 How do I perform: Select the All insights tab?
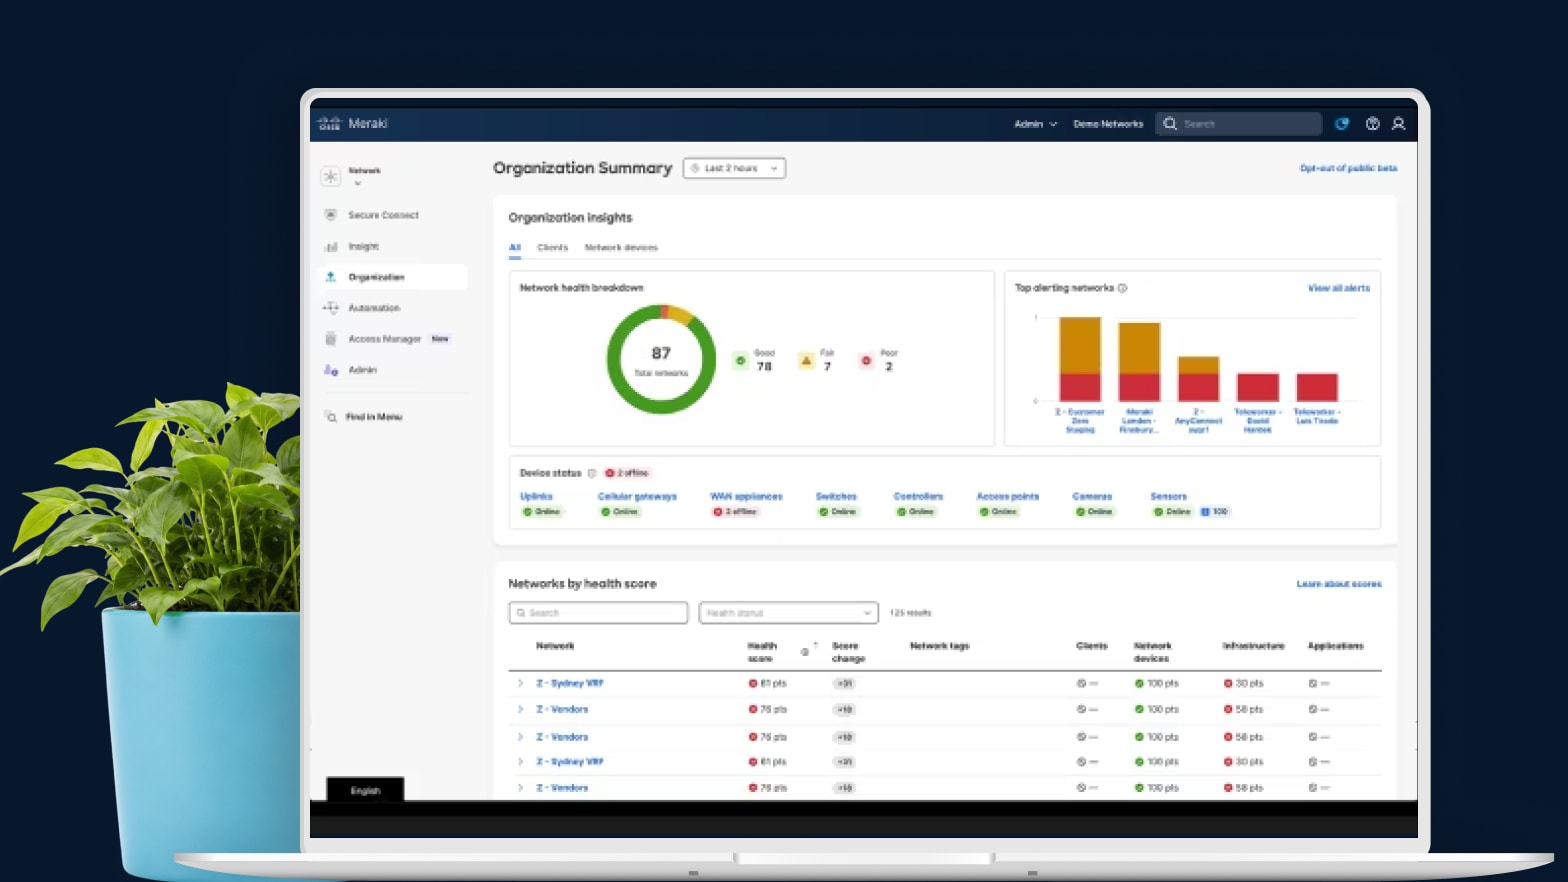point(514,247)
